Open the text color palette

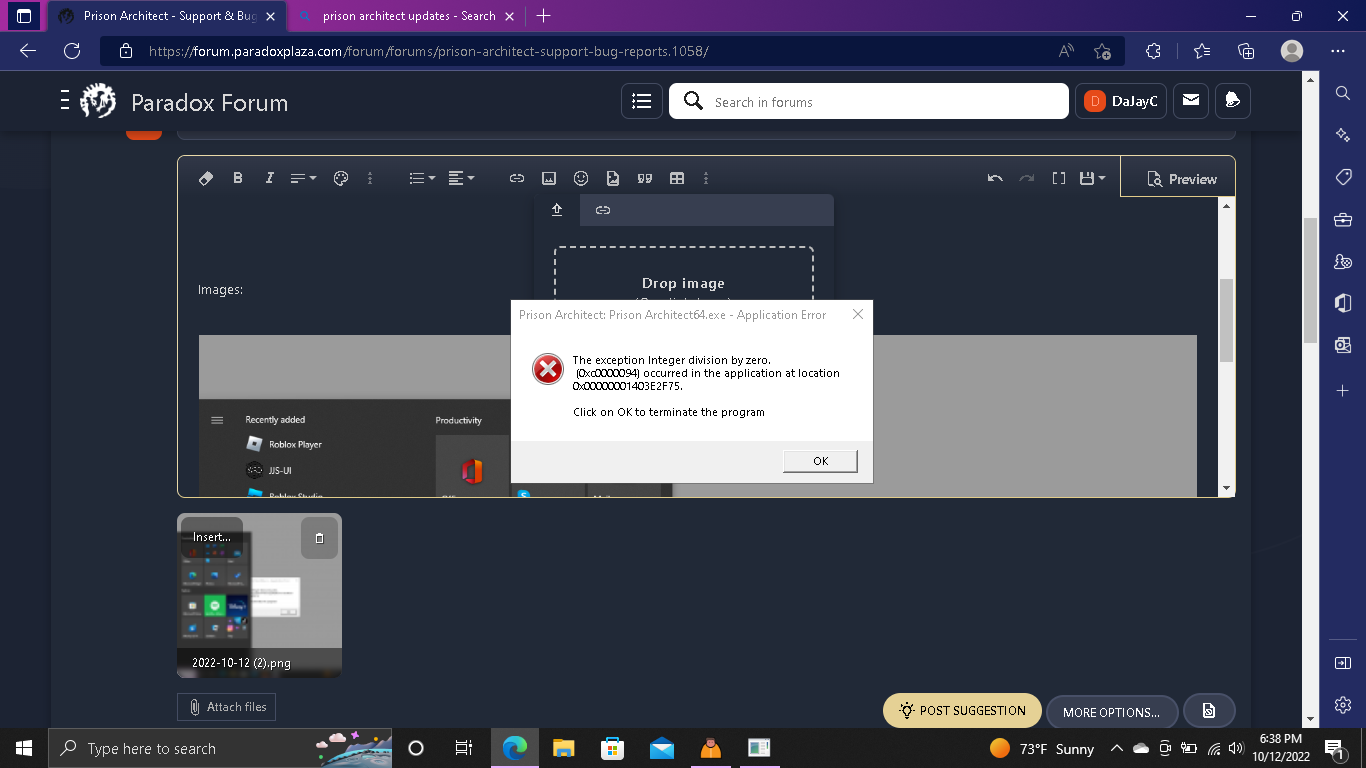click(x=340, y=178)
